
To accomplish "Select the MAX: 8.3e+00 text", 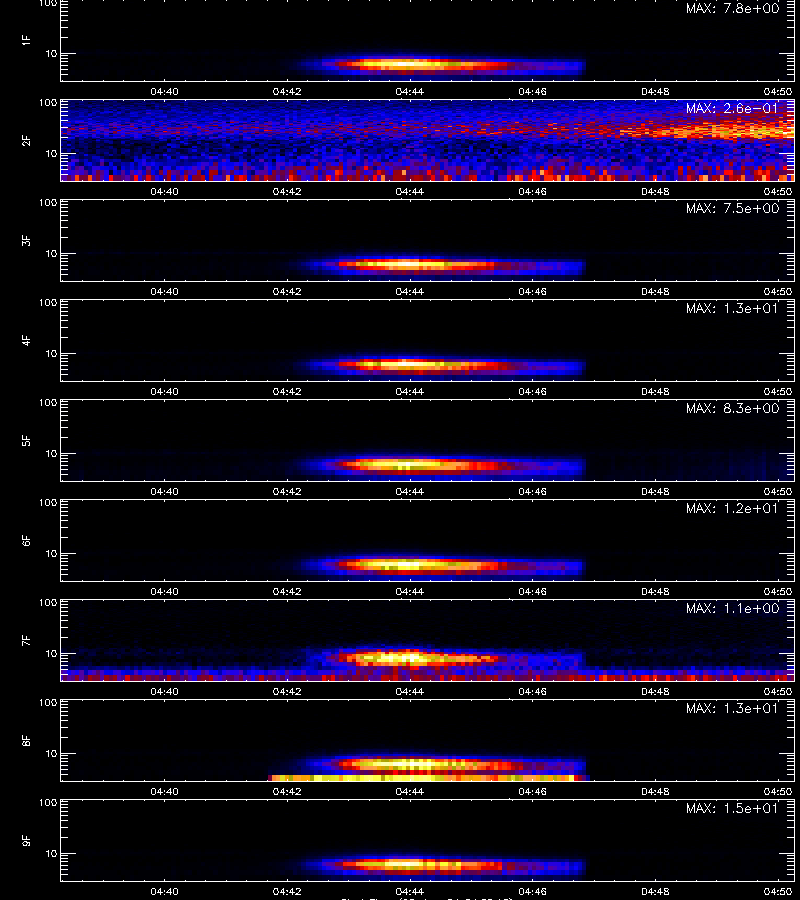I will pos(732,408).
